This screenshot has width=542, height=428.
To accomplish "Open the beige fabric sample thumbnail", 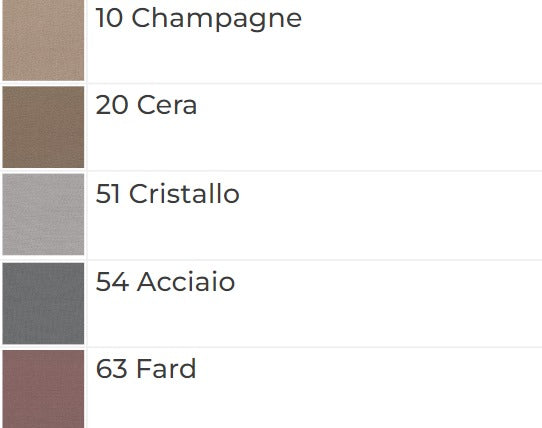I will click(43, 40).
